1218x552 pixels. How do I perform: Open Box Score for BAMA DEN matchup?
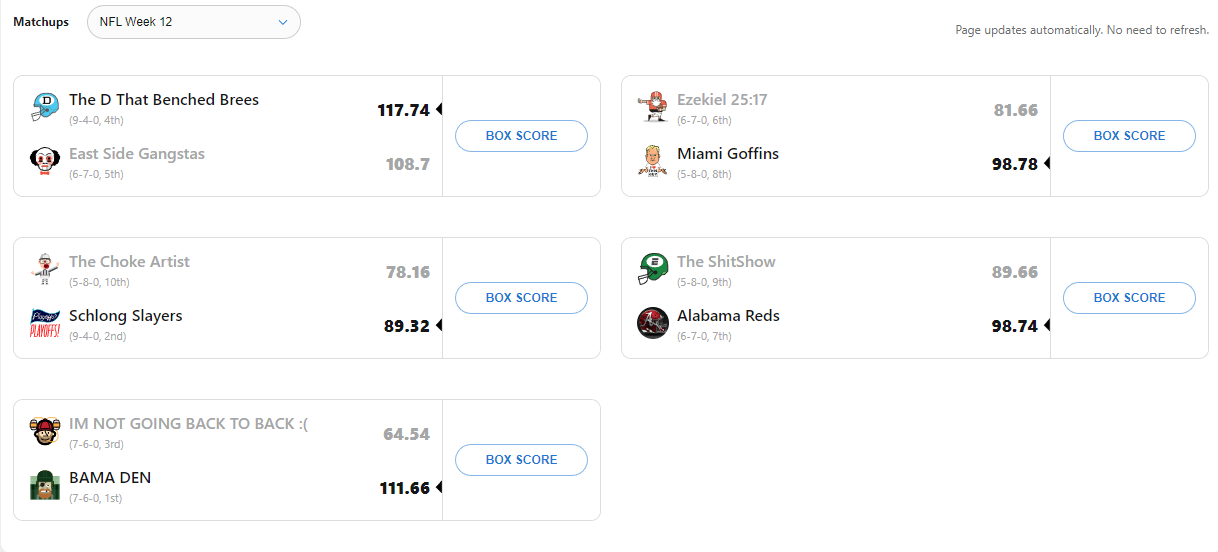521,460
